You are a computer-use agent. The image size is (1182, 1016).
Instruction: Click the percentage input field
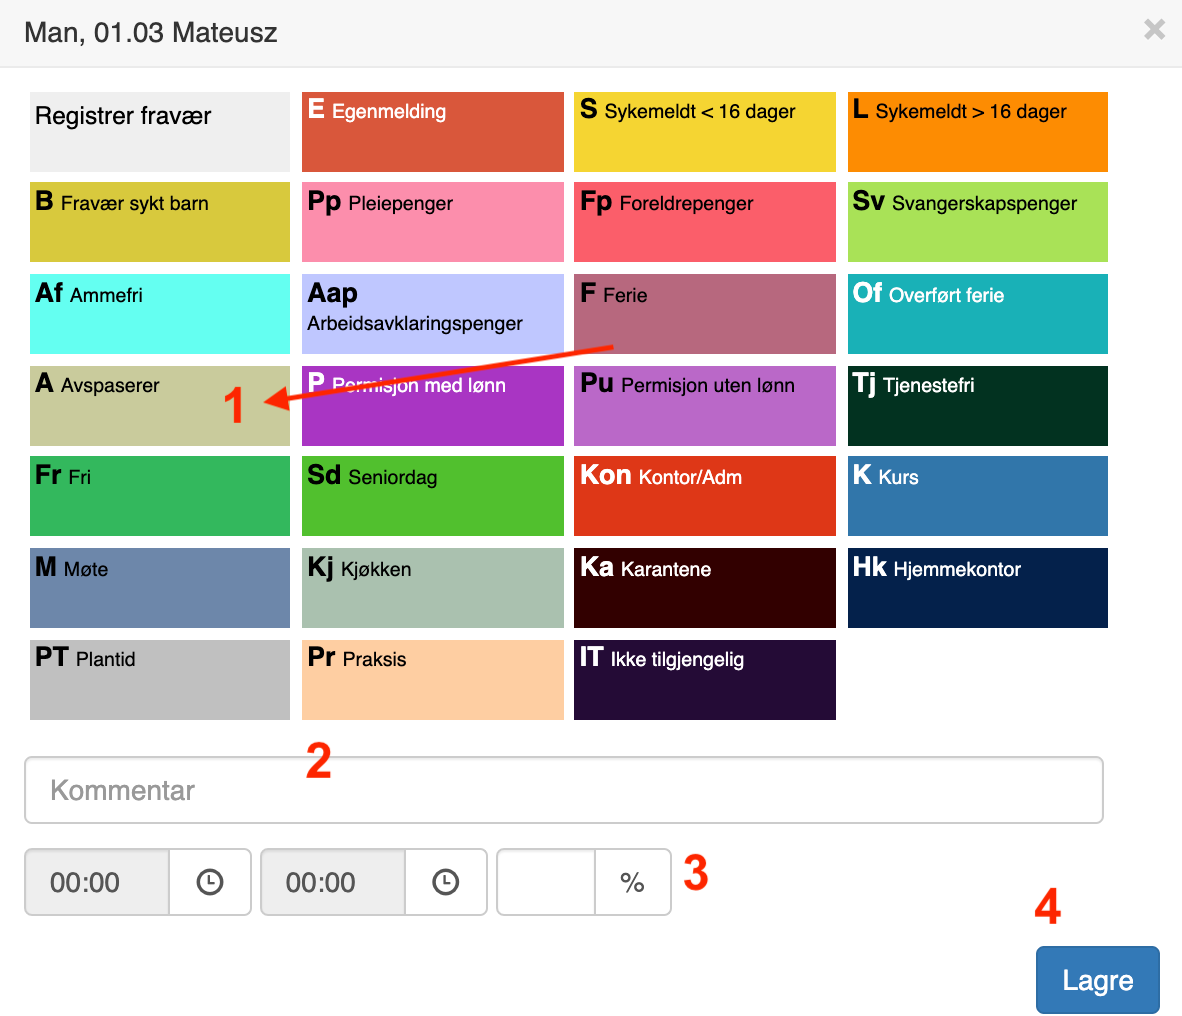[x=546, y=882]
